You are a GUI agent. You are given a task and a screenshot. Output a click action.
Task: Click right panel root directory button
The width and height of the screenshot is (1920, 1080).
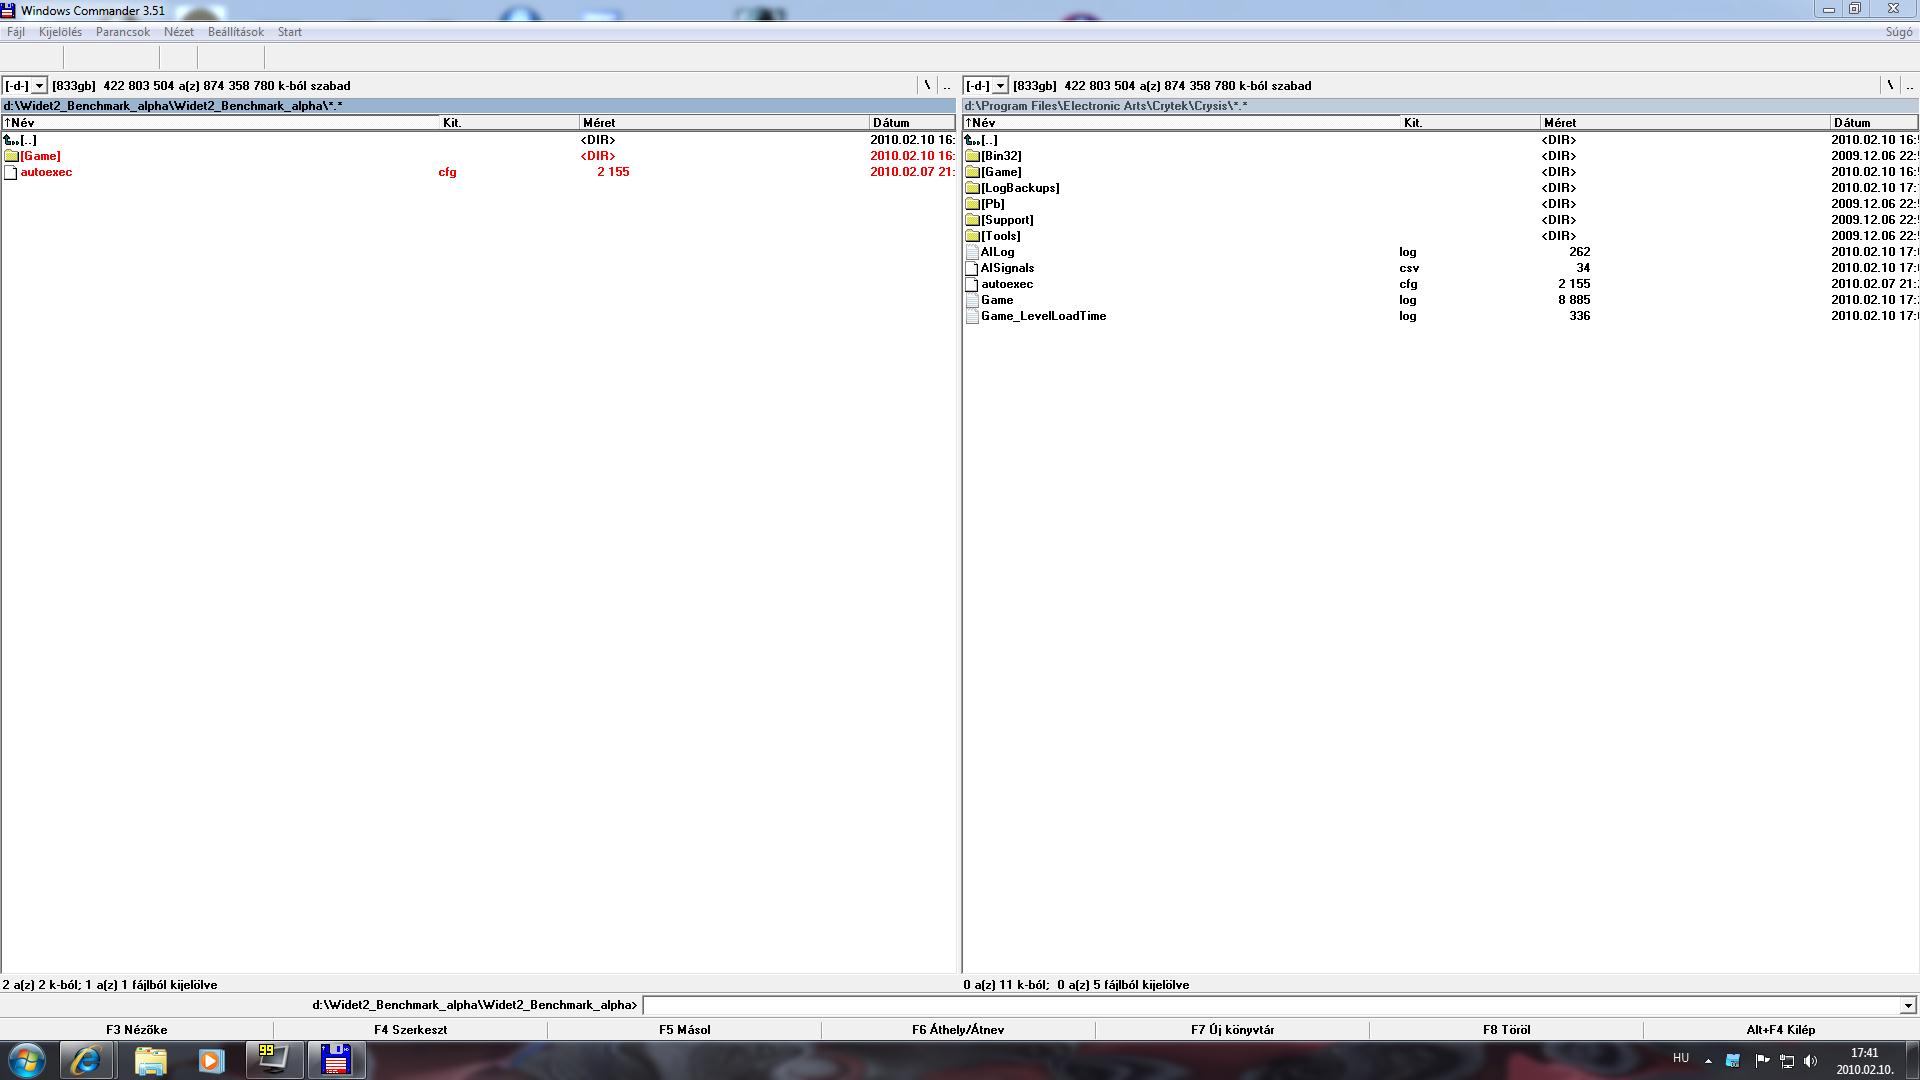pyautogui.click(x=1890, y=86)
